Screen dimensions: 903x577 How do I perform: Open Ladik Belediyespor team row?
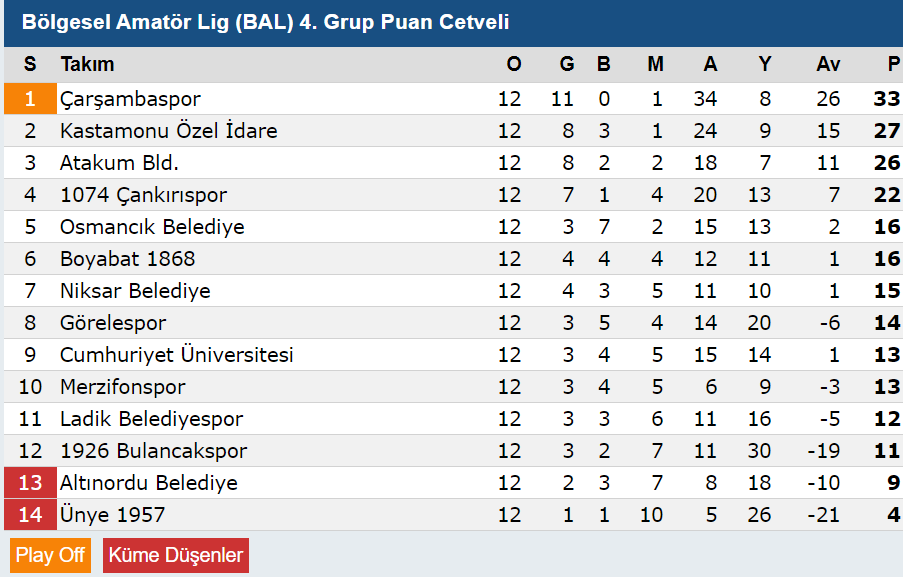[x=453, y=419]
